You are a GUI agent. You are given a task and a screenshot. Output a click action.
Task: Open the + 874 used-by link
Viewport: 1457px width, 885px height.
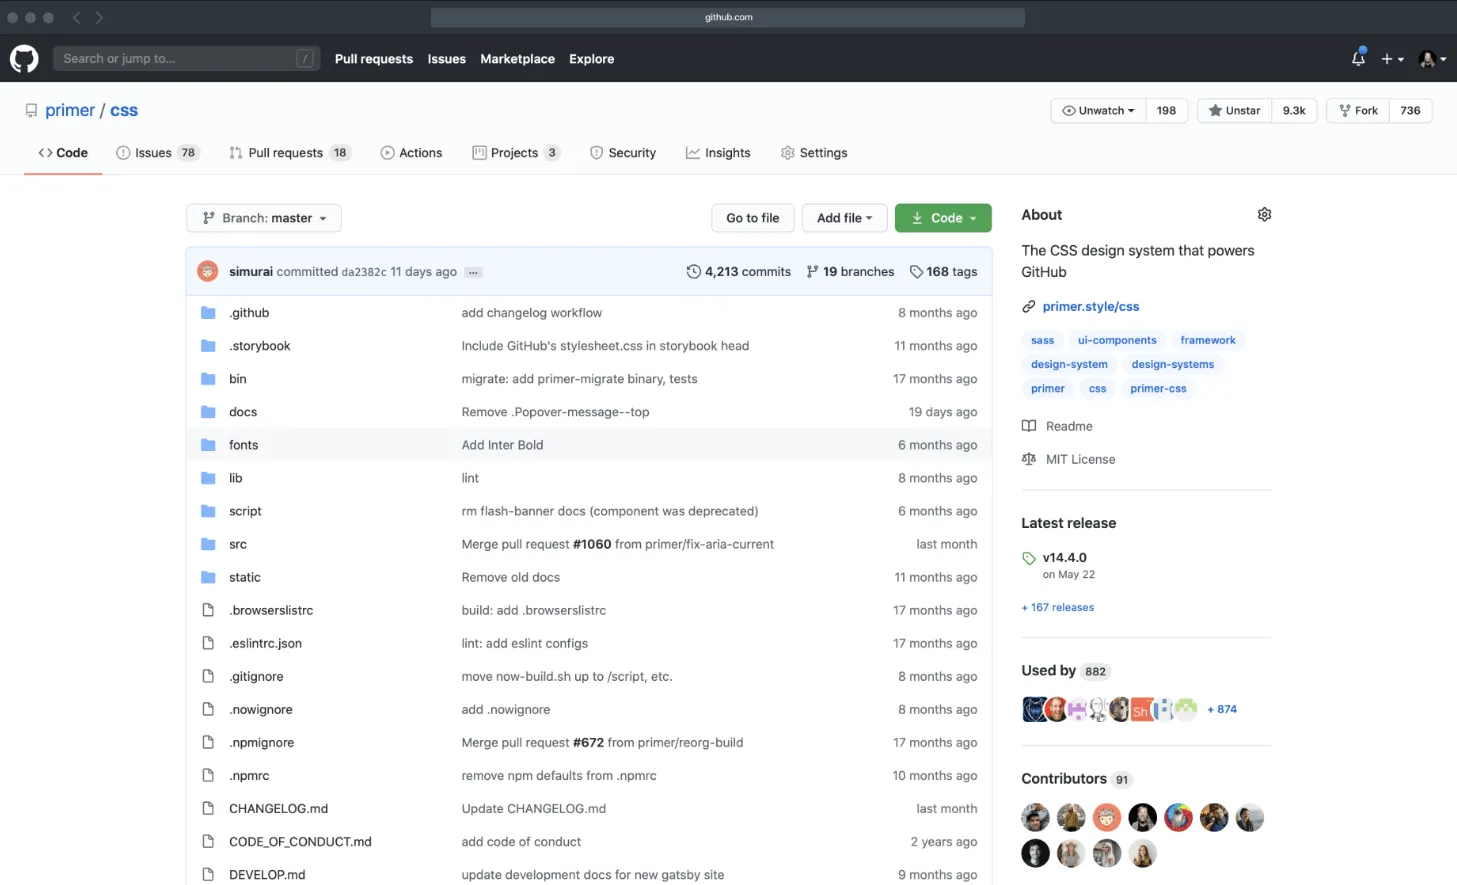[1222, 710]
